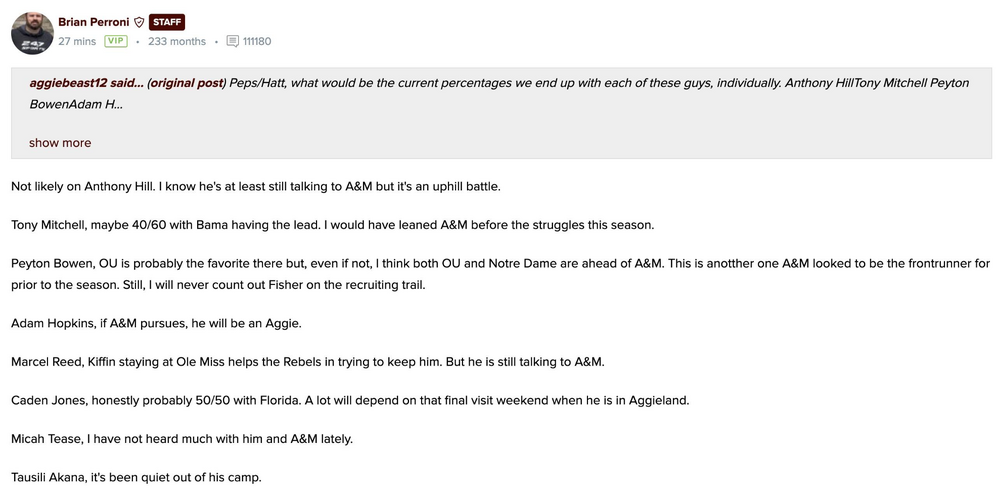This screenshot has width=1000, height=496.
Task: Click the verified shield icon
Action: tap(139, 22)
